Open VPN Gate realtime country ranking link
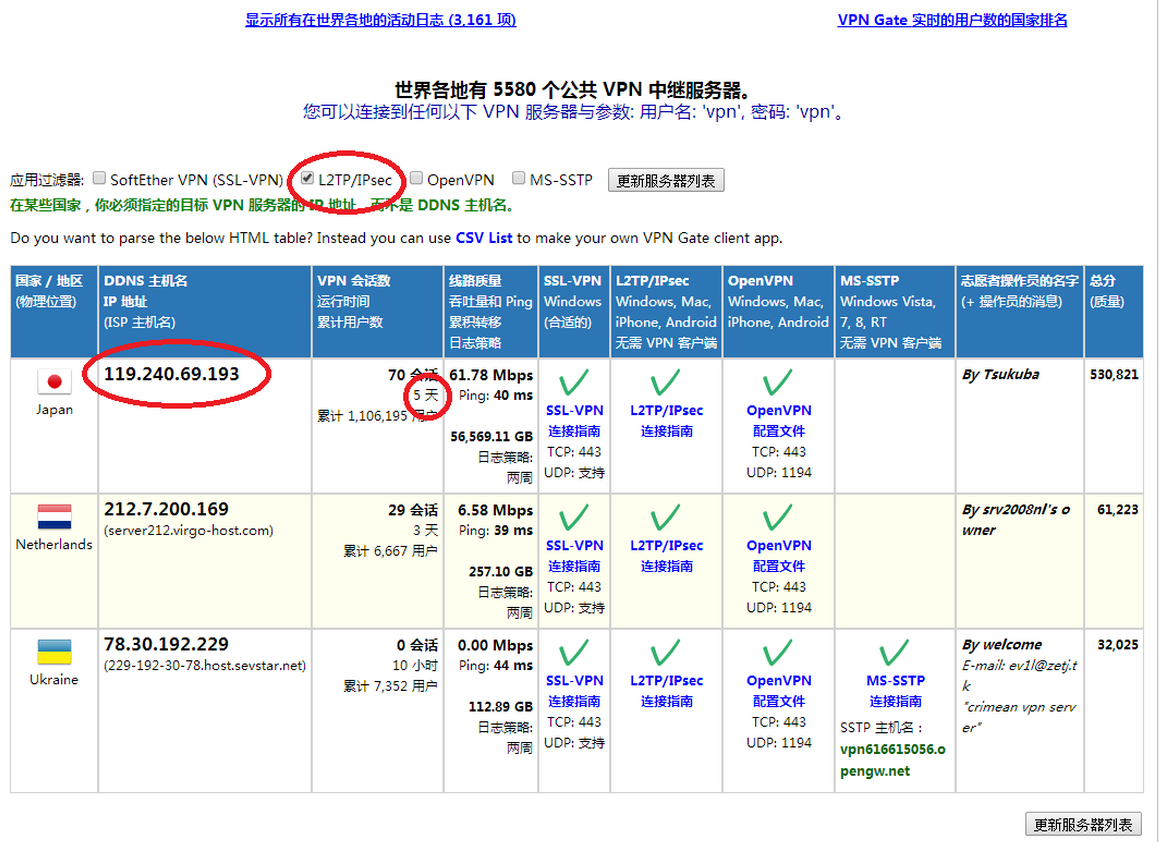Image resolution: width=1159 pixels, height=842 pixels. (952, 20)
